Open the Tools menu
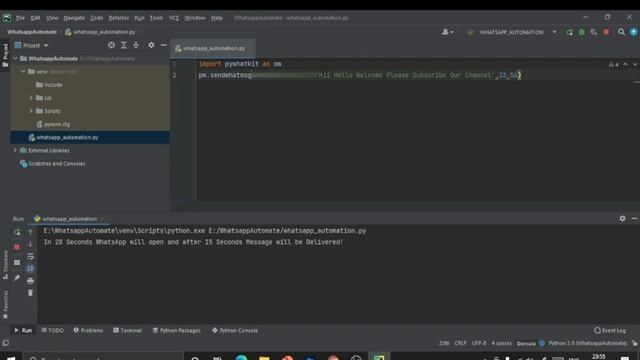 [x=156, y=18]
